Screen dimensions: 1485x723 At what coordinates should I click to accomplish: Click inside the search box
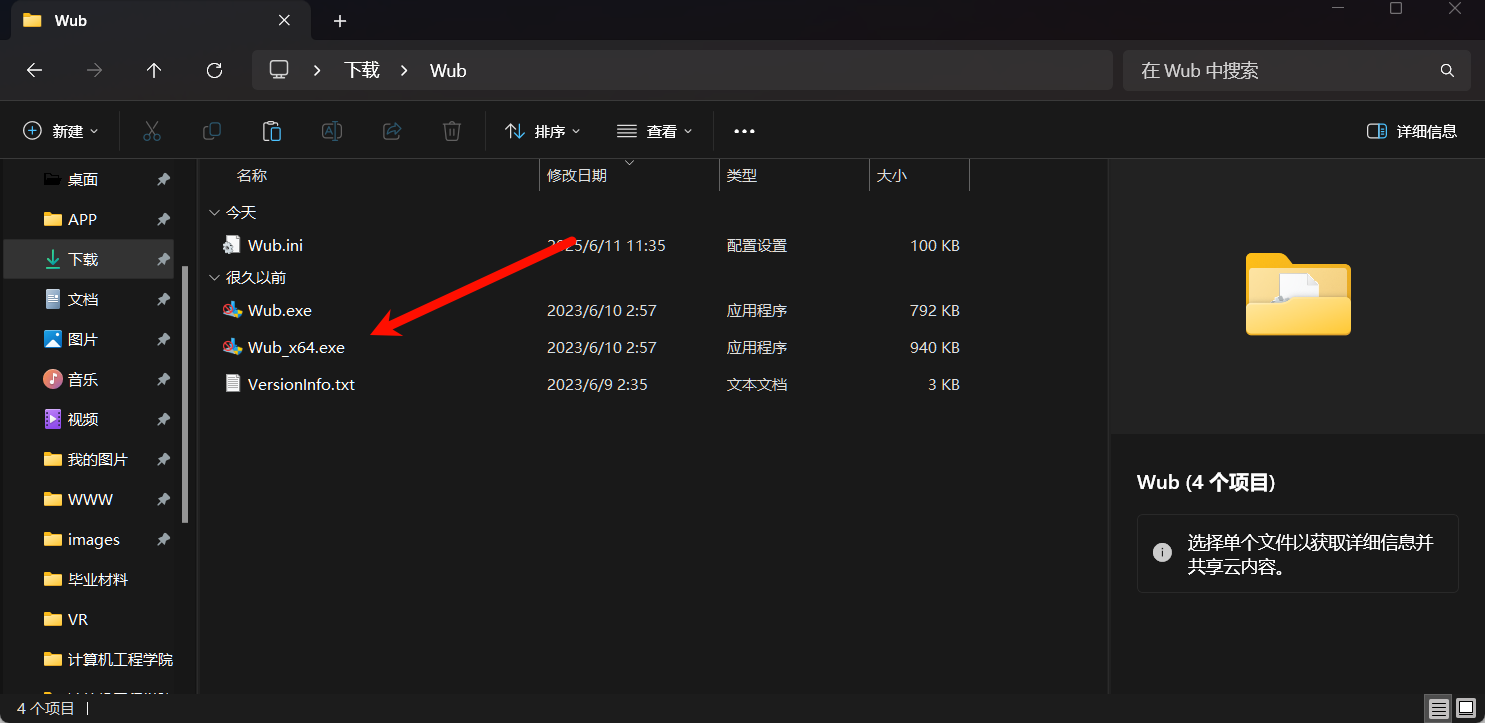coord(1290,70)
